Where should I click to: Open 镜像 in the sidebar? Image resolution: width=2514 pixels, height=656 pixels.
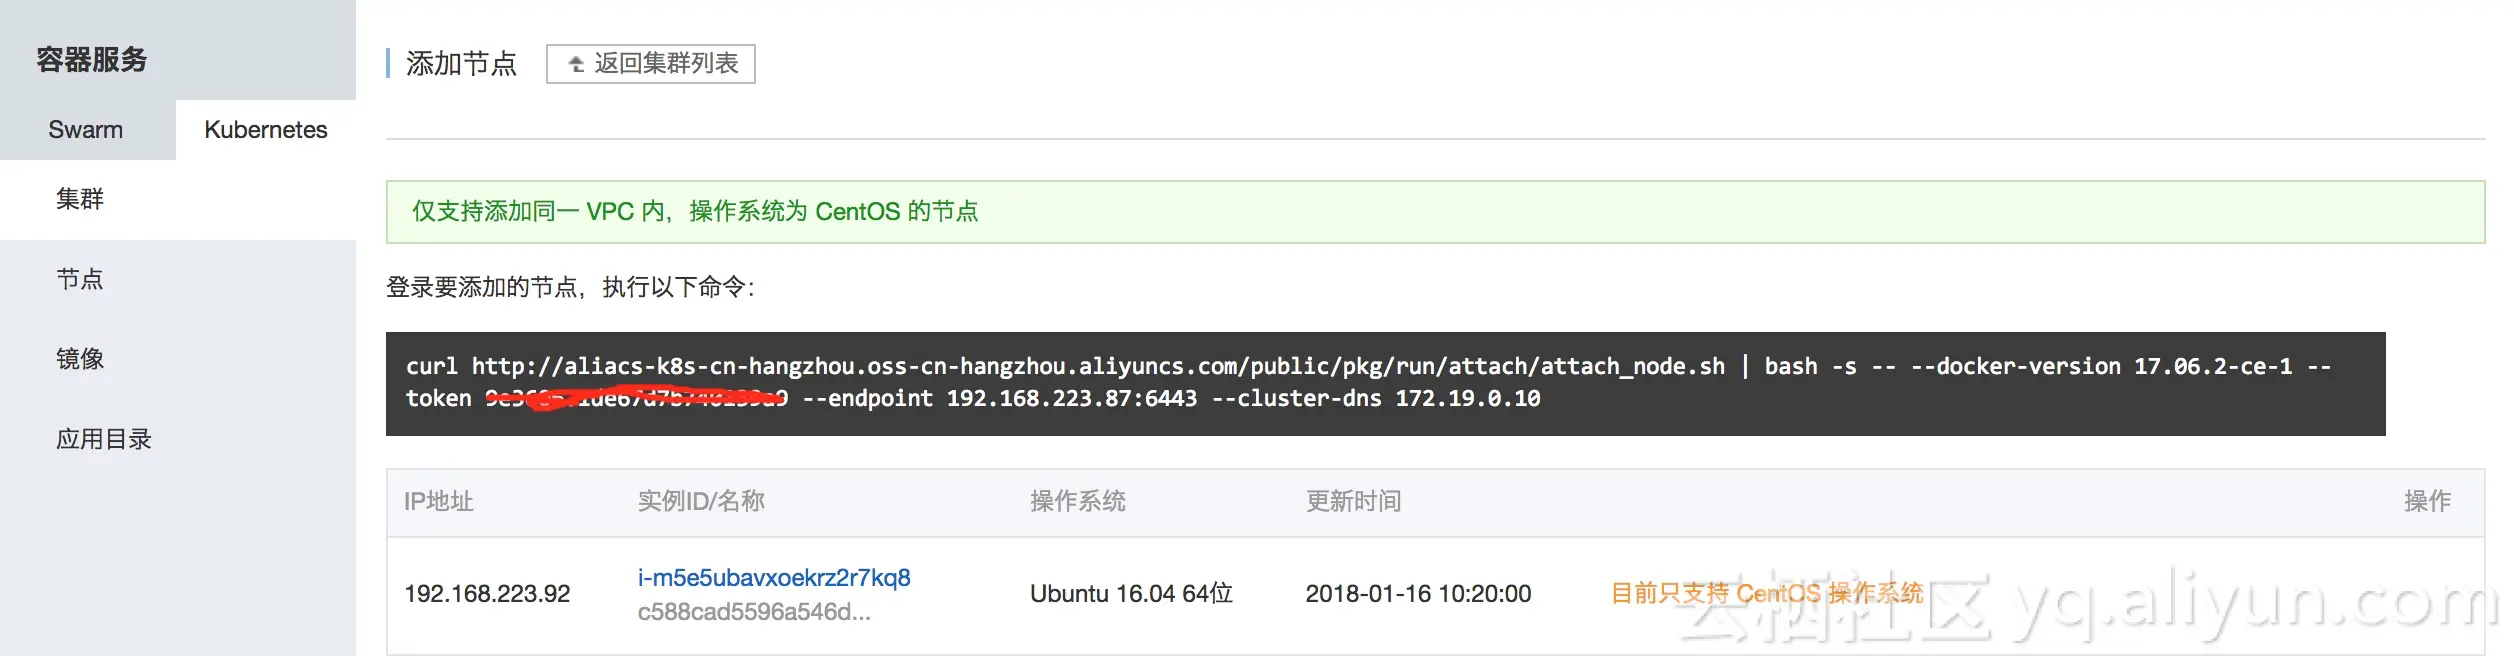[80, 359]
